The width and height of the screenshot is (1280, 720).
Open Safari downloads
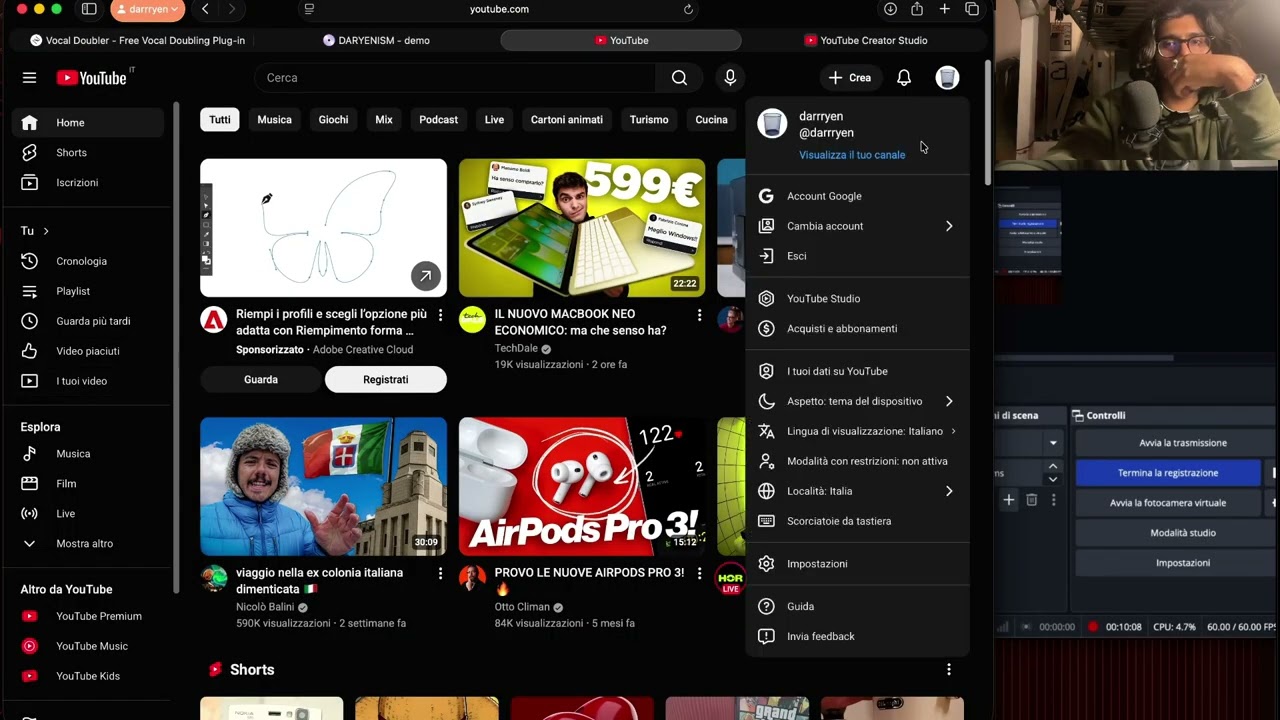[x=890, y=9]
